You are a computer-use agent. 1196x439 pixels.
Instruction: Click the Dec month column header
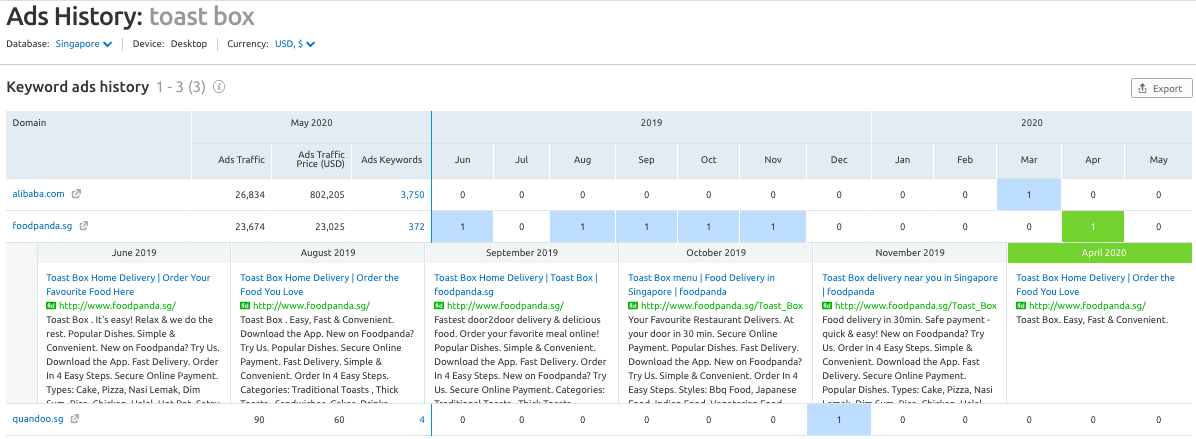click(x=839, y=160)
